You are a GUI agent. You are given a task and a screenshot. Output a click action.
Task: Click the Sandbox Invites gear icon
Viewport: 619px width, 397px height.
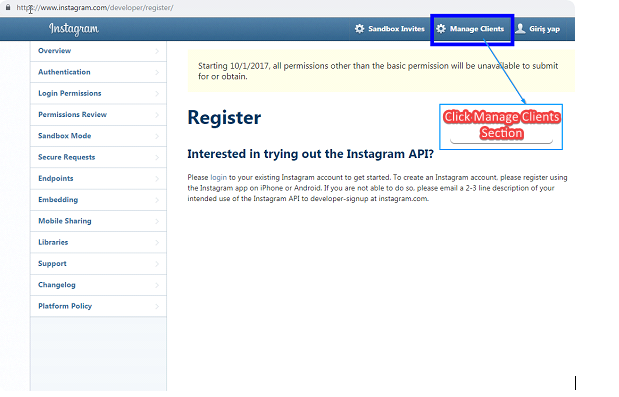(359, 29)
